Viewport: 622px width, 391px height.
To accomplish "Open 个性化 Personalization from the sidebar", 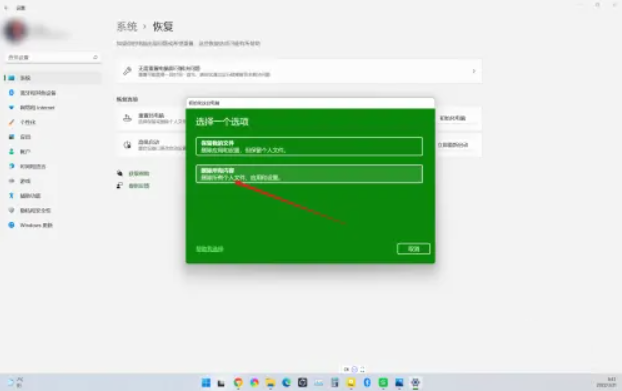I will [52, 122].
